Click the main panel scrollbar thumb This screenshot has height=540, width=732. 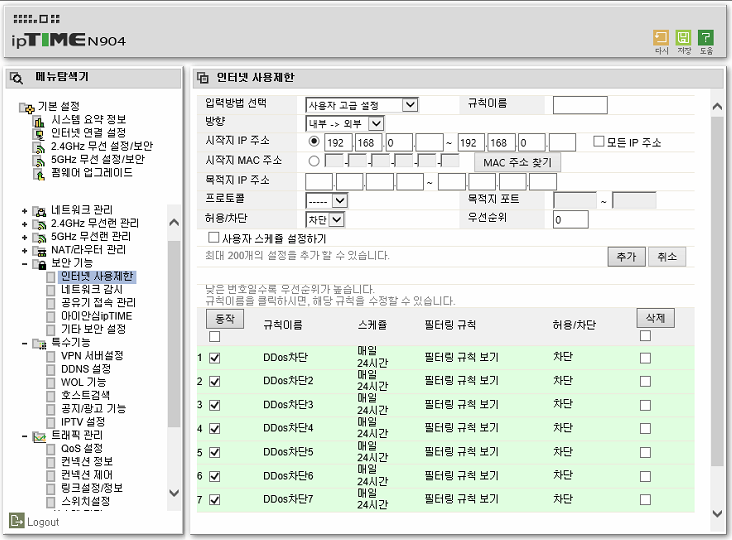[x=717, y=291]
